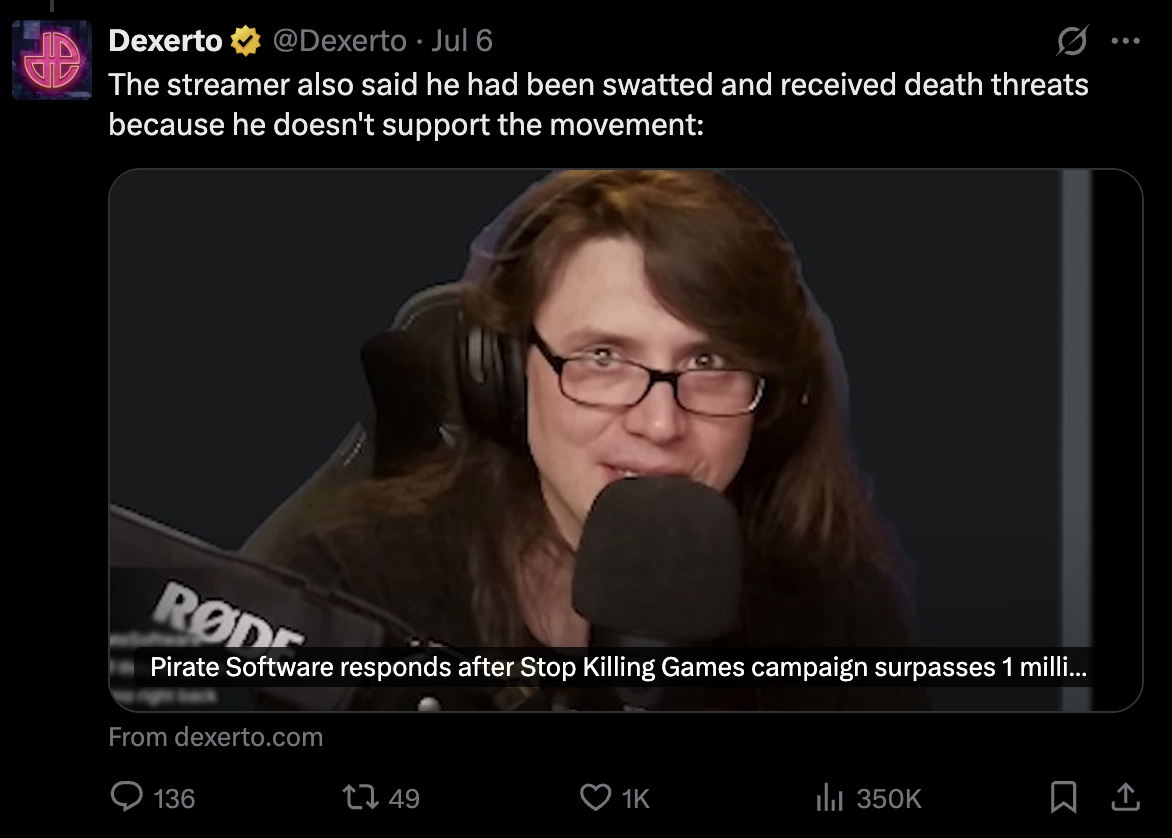Screen dimensions: 1172x838
Task: Open the Jul 6 timestamp permalink
Action: (x=462, y=40)
